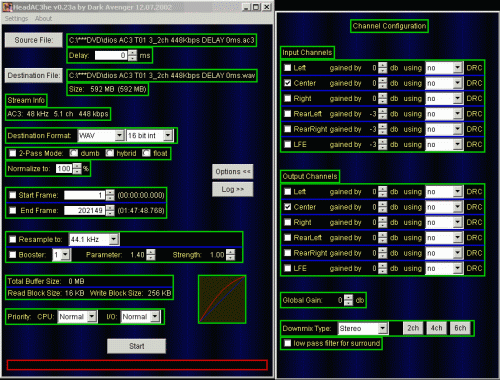Select the 4ch downmix preset button
The image size is (500, 380).
(x=436, y=328)
